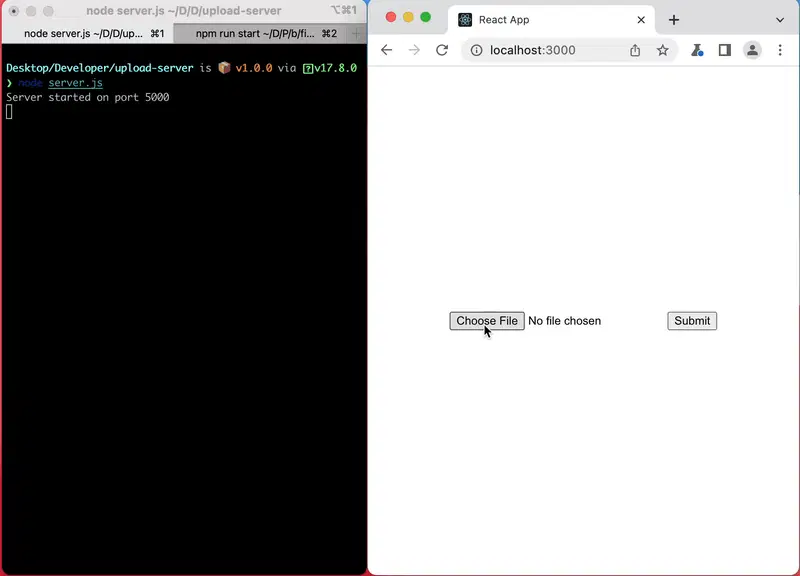The height and width of the screenshot is (576, 800).
Task: Open Chrome Labs flask icon
Action: pos(697,50)
